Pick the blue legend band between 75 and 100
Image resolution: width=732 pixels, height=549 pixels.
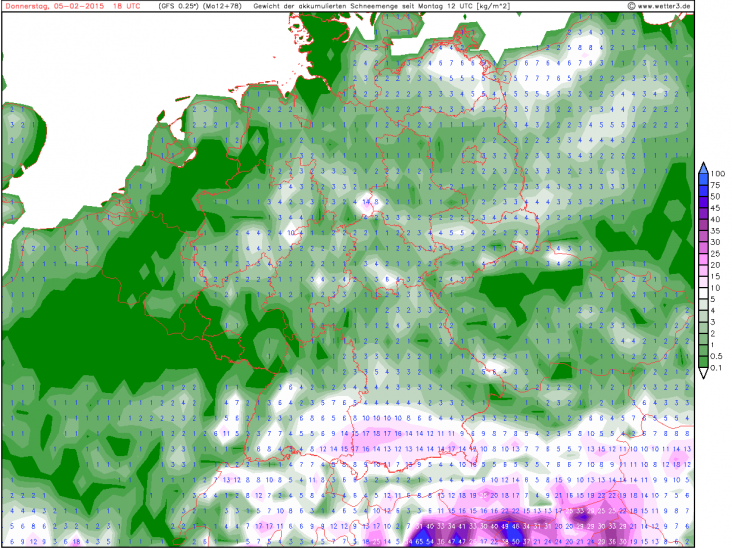point(702,180)
